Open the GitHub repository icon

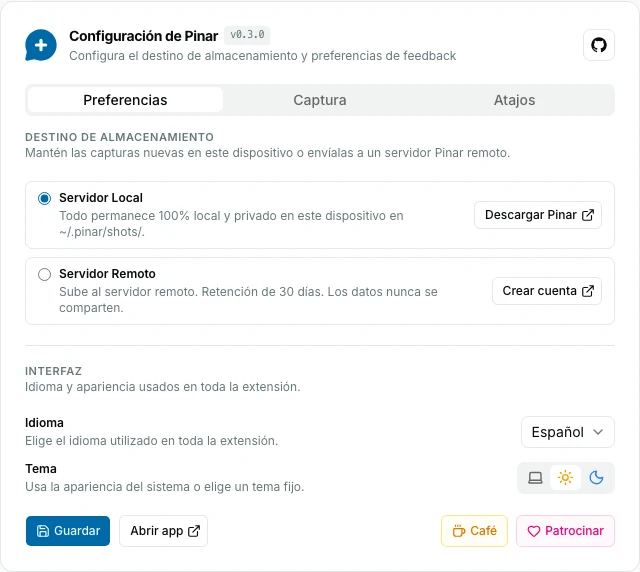599,45
